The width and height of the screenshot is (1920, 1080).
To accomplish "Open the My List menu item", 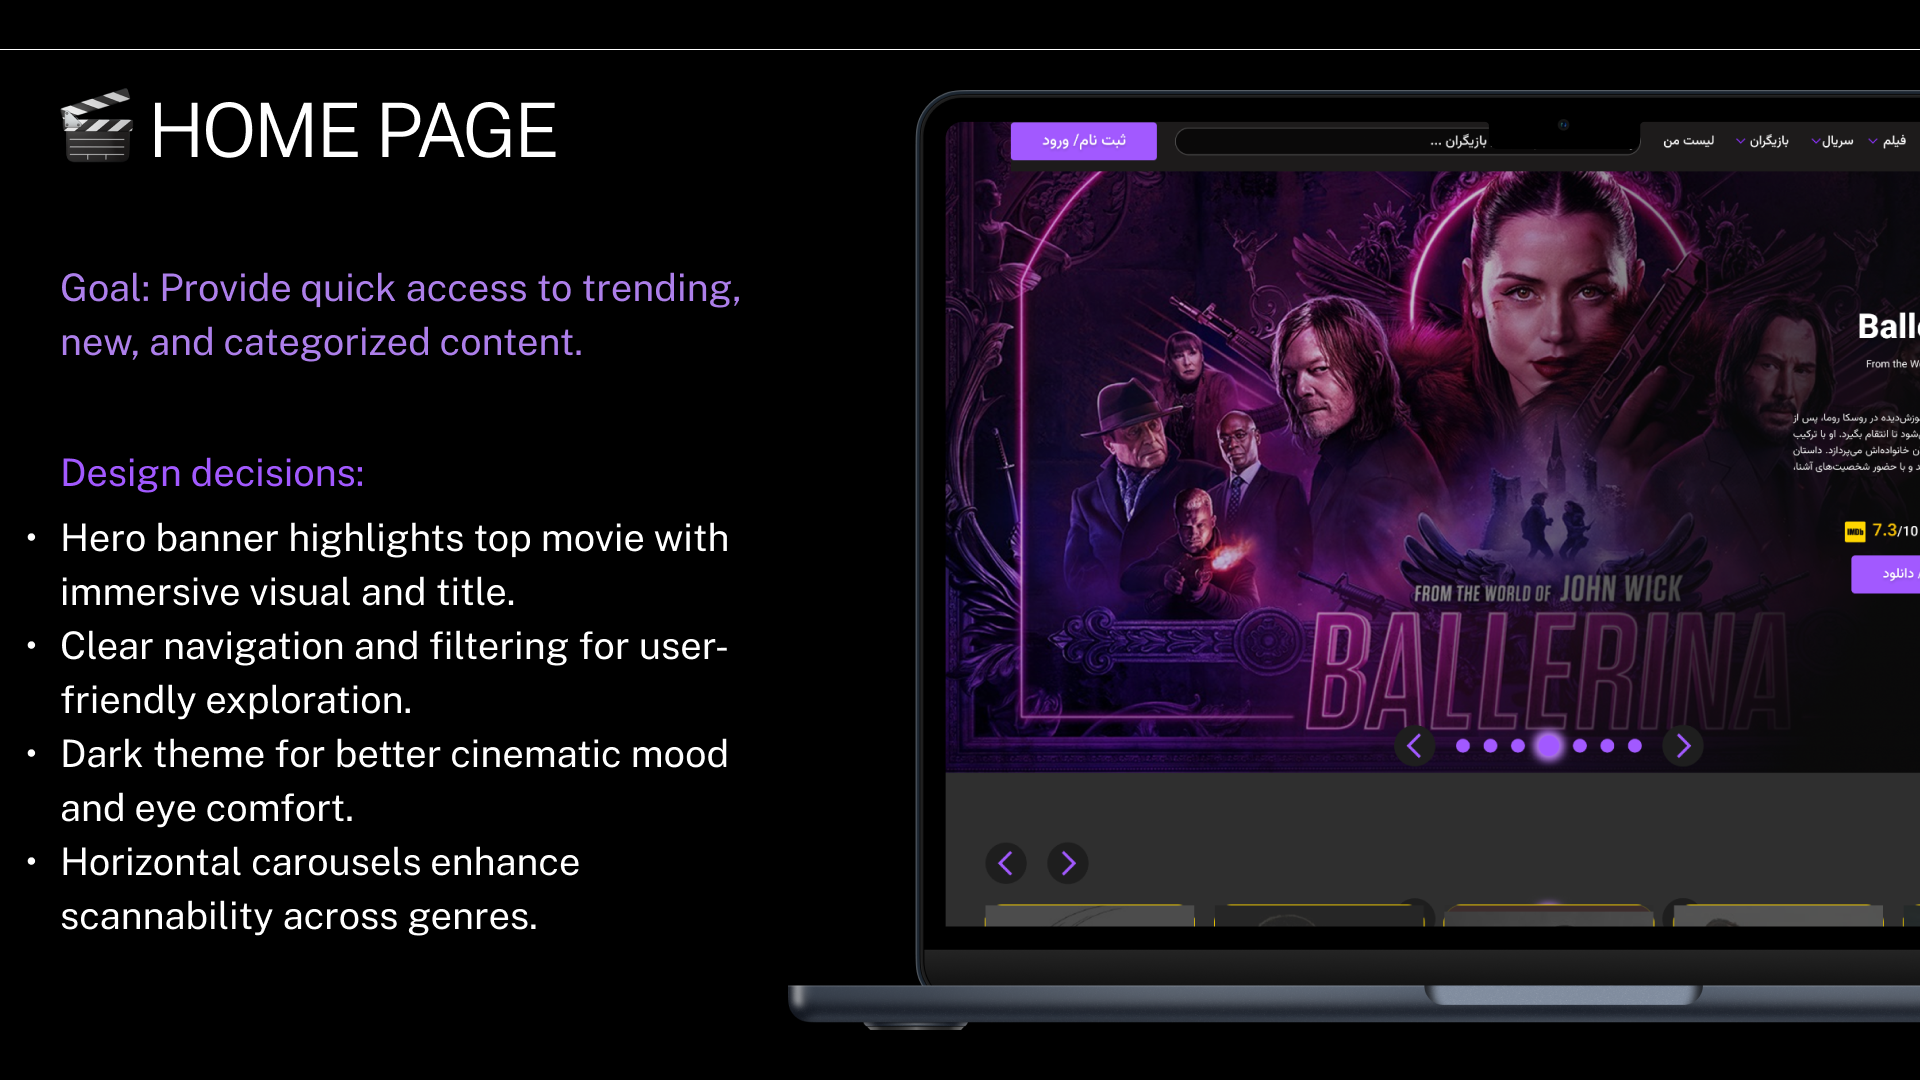I will pos(1688,141).
